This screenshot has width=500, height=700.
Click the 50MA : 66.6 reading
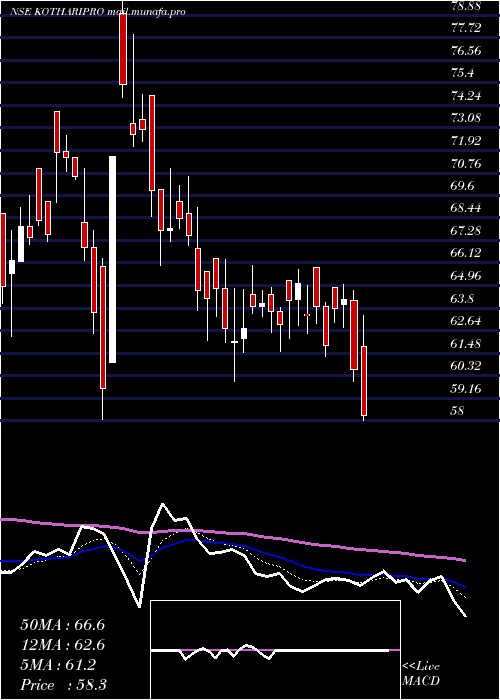point(62,625)
